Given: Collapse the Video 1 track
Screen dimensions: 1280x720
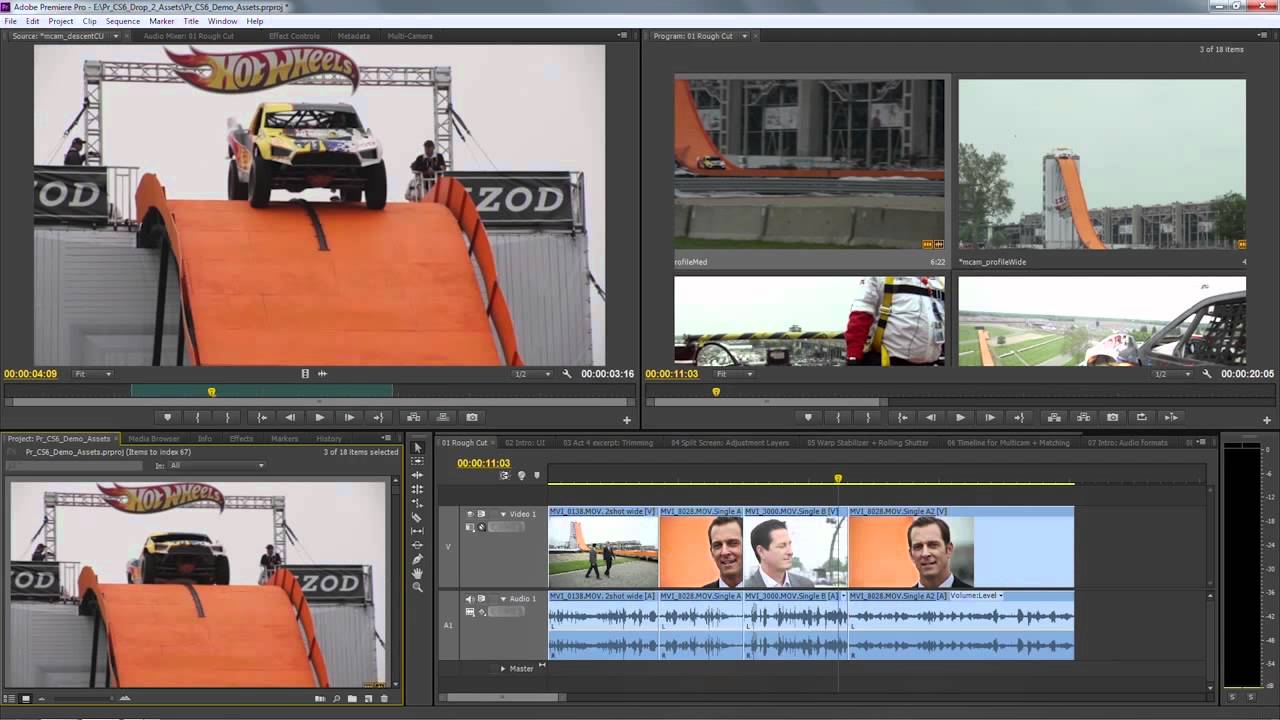Looking at the screenshot, I should (x=503, y=514).
